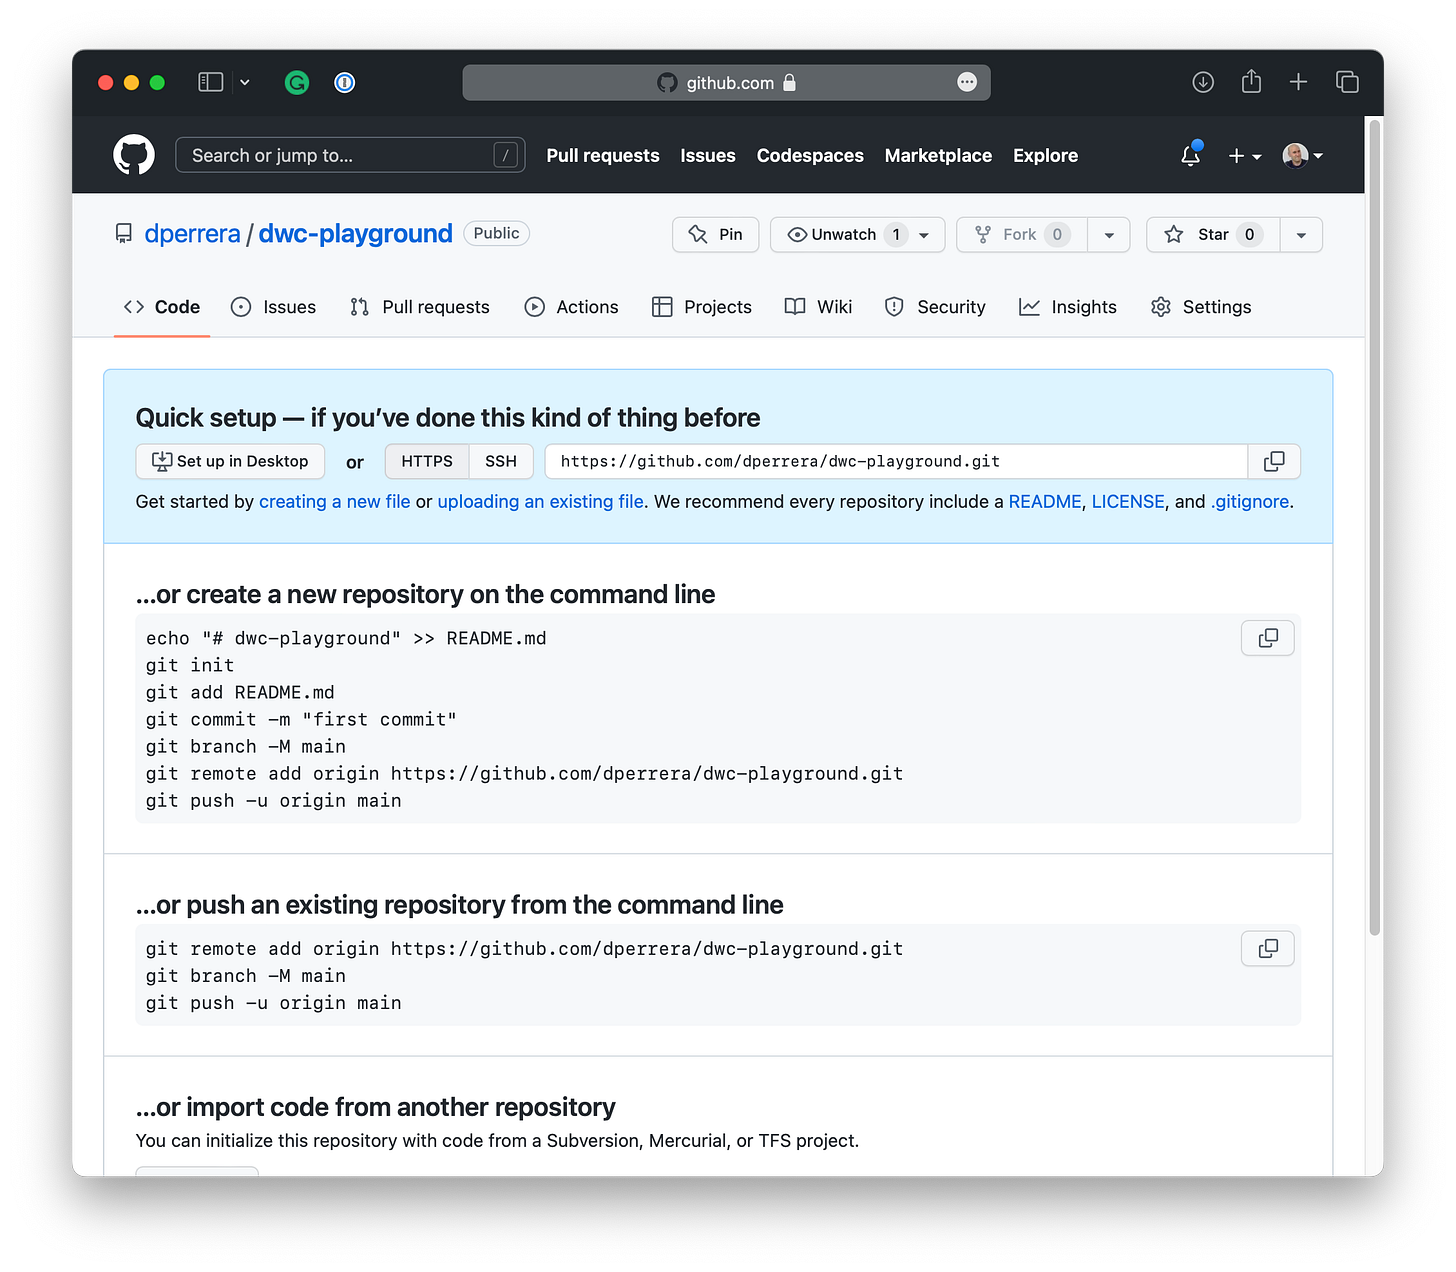The width and height of the screenshot is (1456, 1272).
Task: Open the Safari sidebar chevron menu
Action: pyautogui.click(x=245, y=82)
